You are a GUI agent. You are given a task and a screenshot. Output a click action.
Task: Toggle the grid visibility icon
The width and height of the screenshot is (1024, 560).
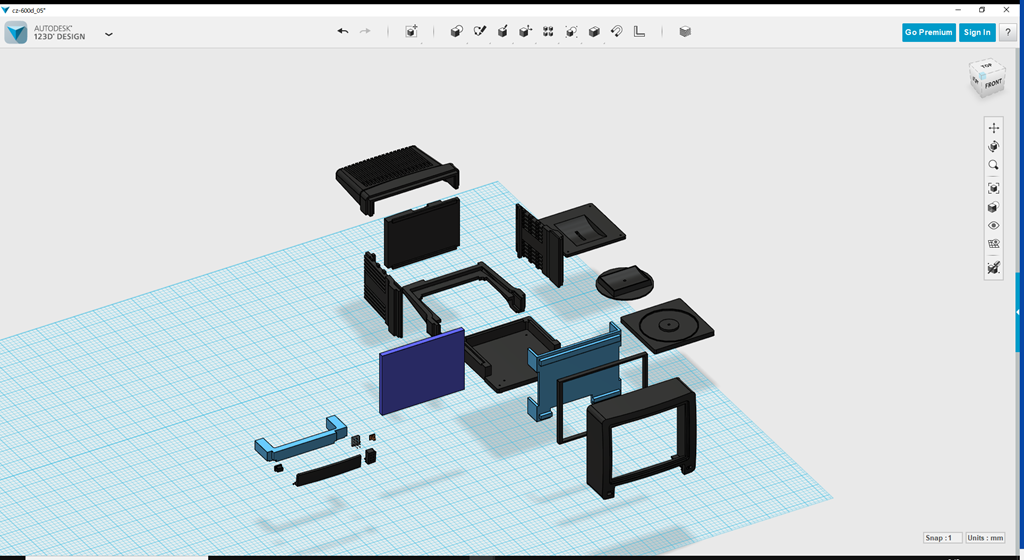993,244
